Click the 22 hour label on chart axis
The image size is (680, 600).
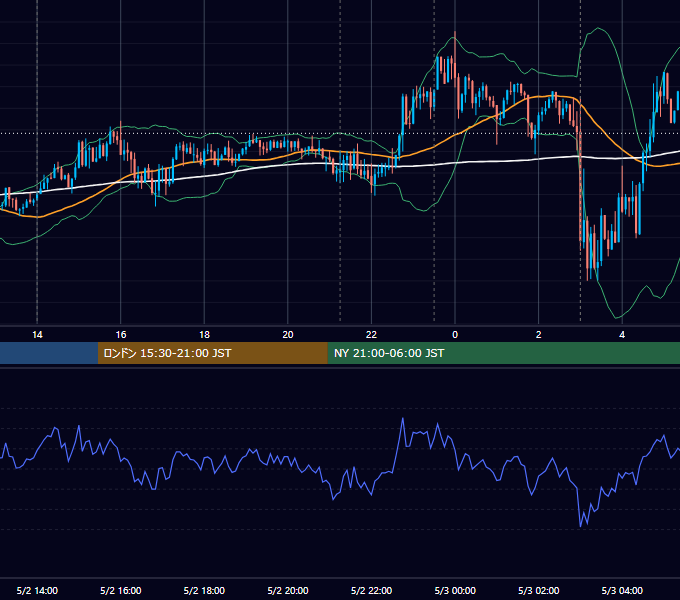pos(371,335)
